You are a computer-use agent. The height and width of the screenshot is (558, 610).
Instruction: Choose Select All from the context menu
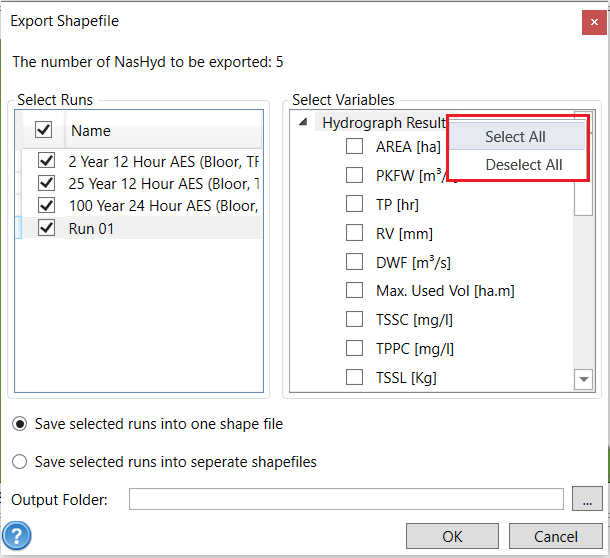point(515,137)
